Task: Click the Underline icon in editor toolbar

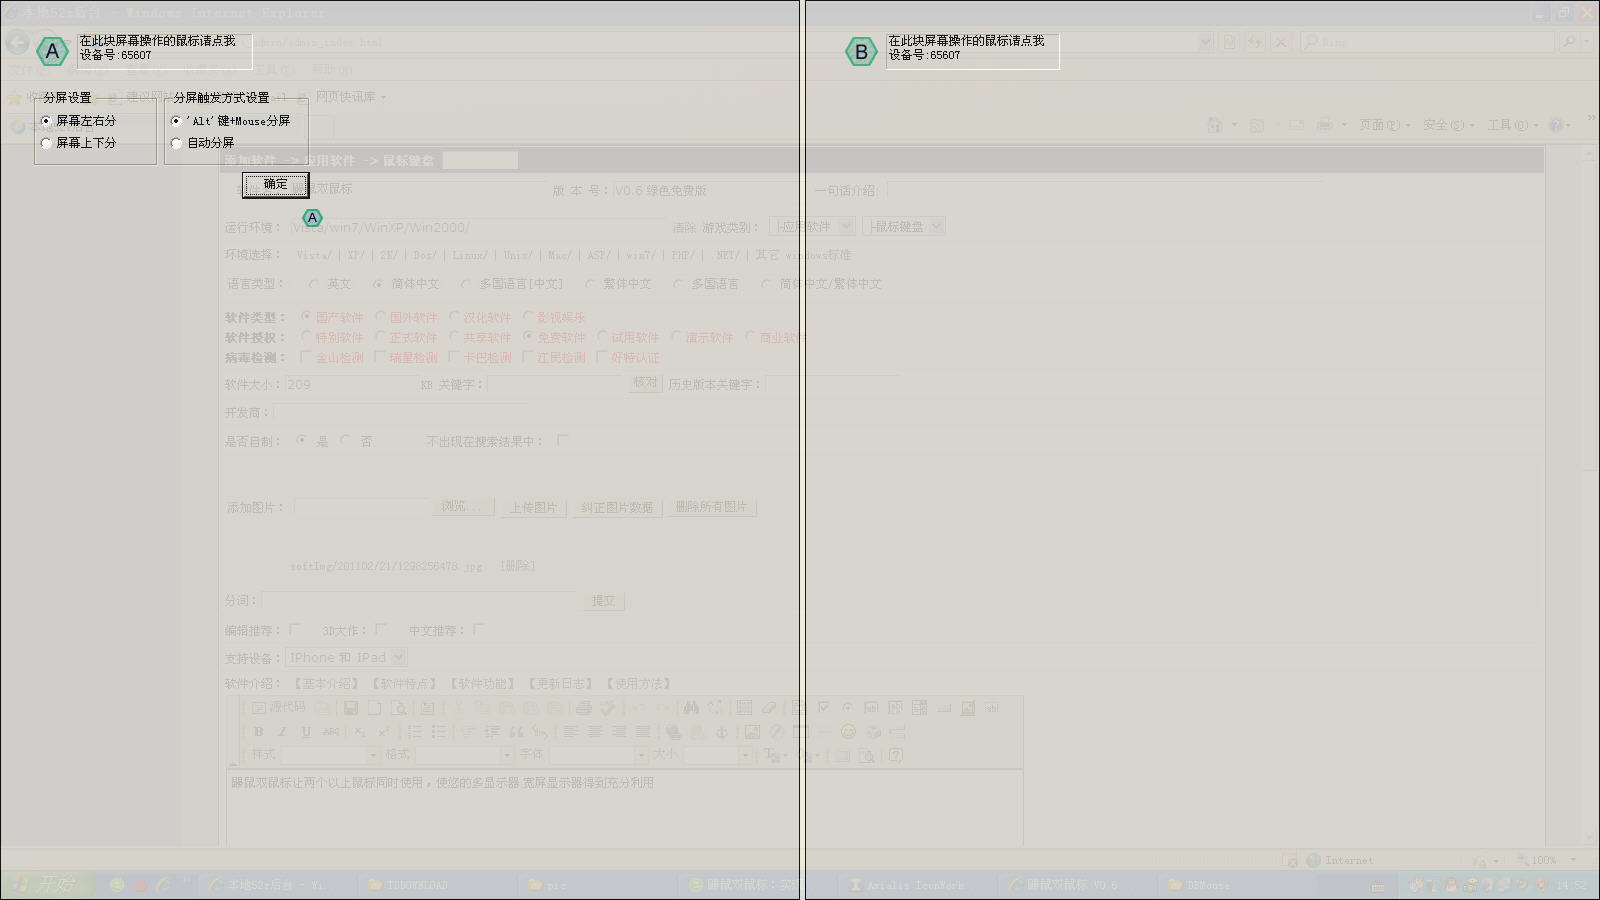Action: pos(306,732)
